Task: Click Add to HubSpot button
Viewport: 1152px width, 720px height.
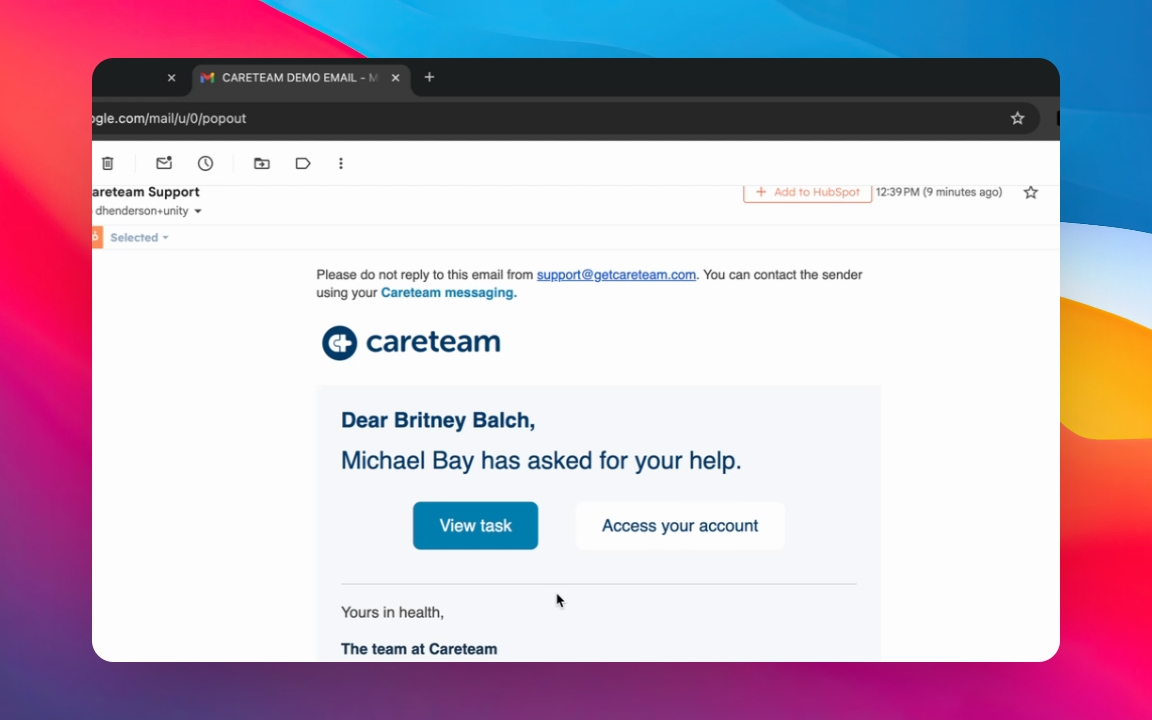Action: (807, 192)
